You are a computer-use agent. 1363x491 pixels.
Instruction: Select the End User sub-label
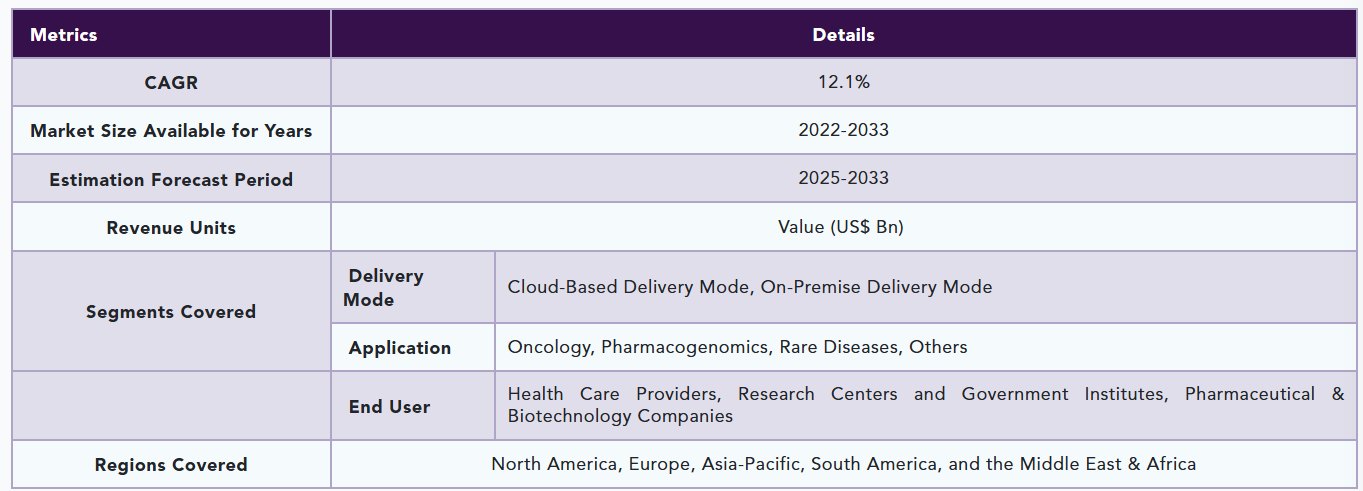click(x=389, y=407)
